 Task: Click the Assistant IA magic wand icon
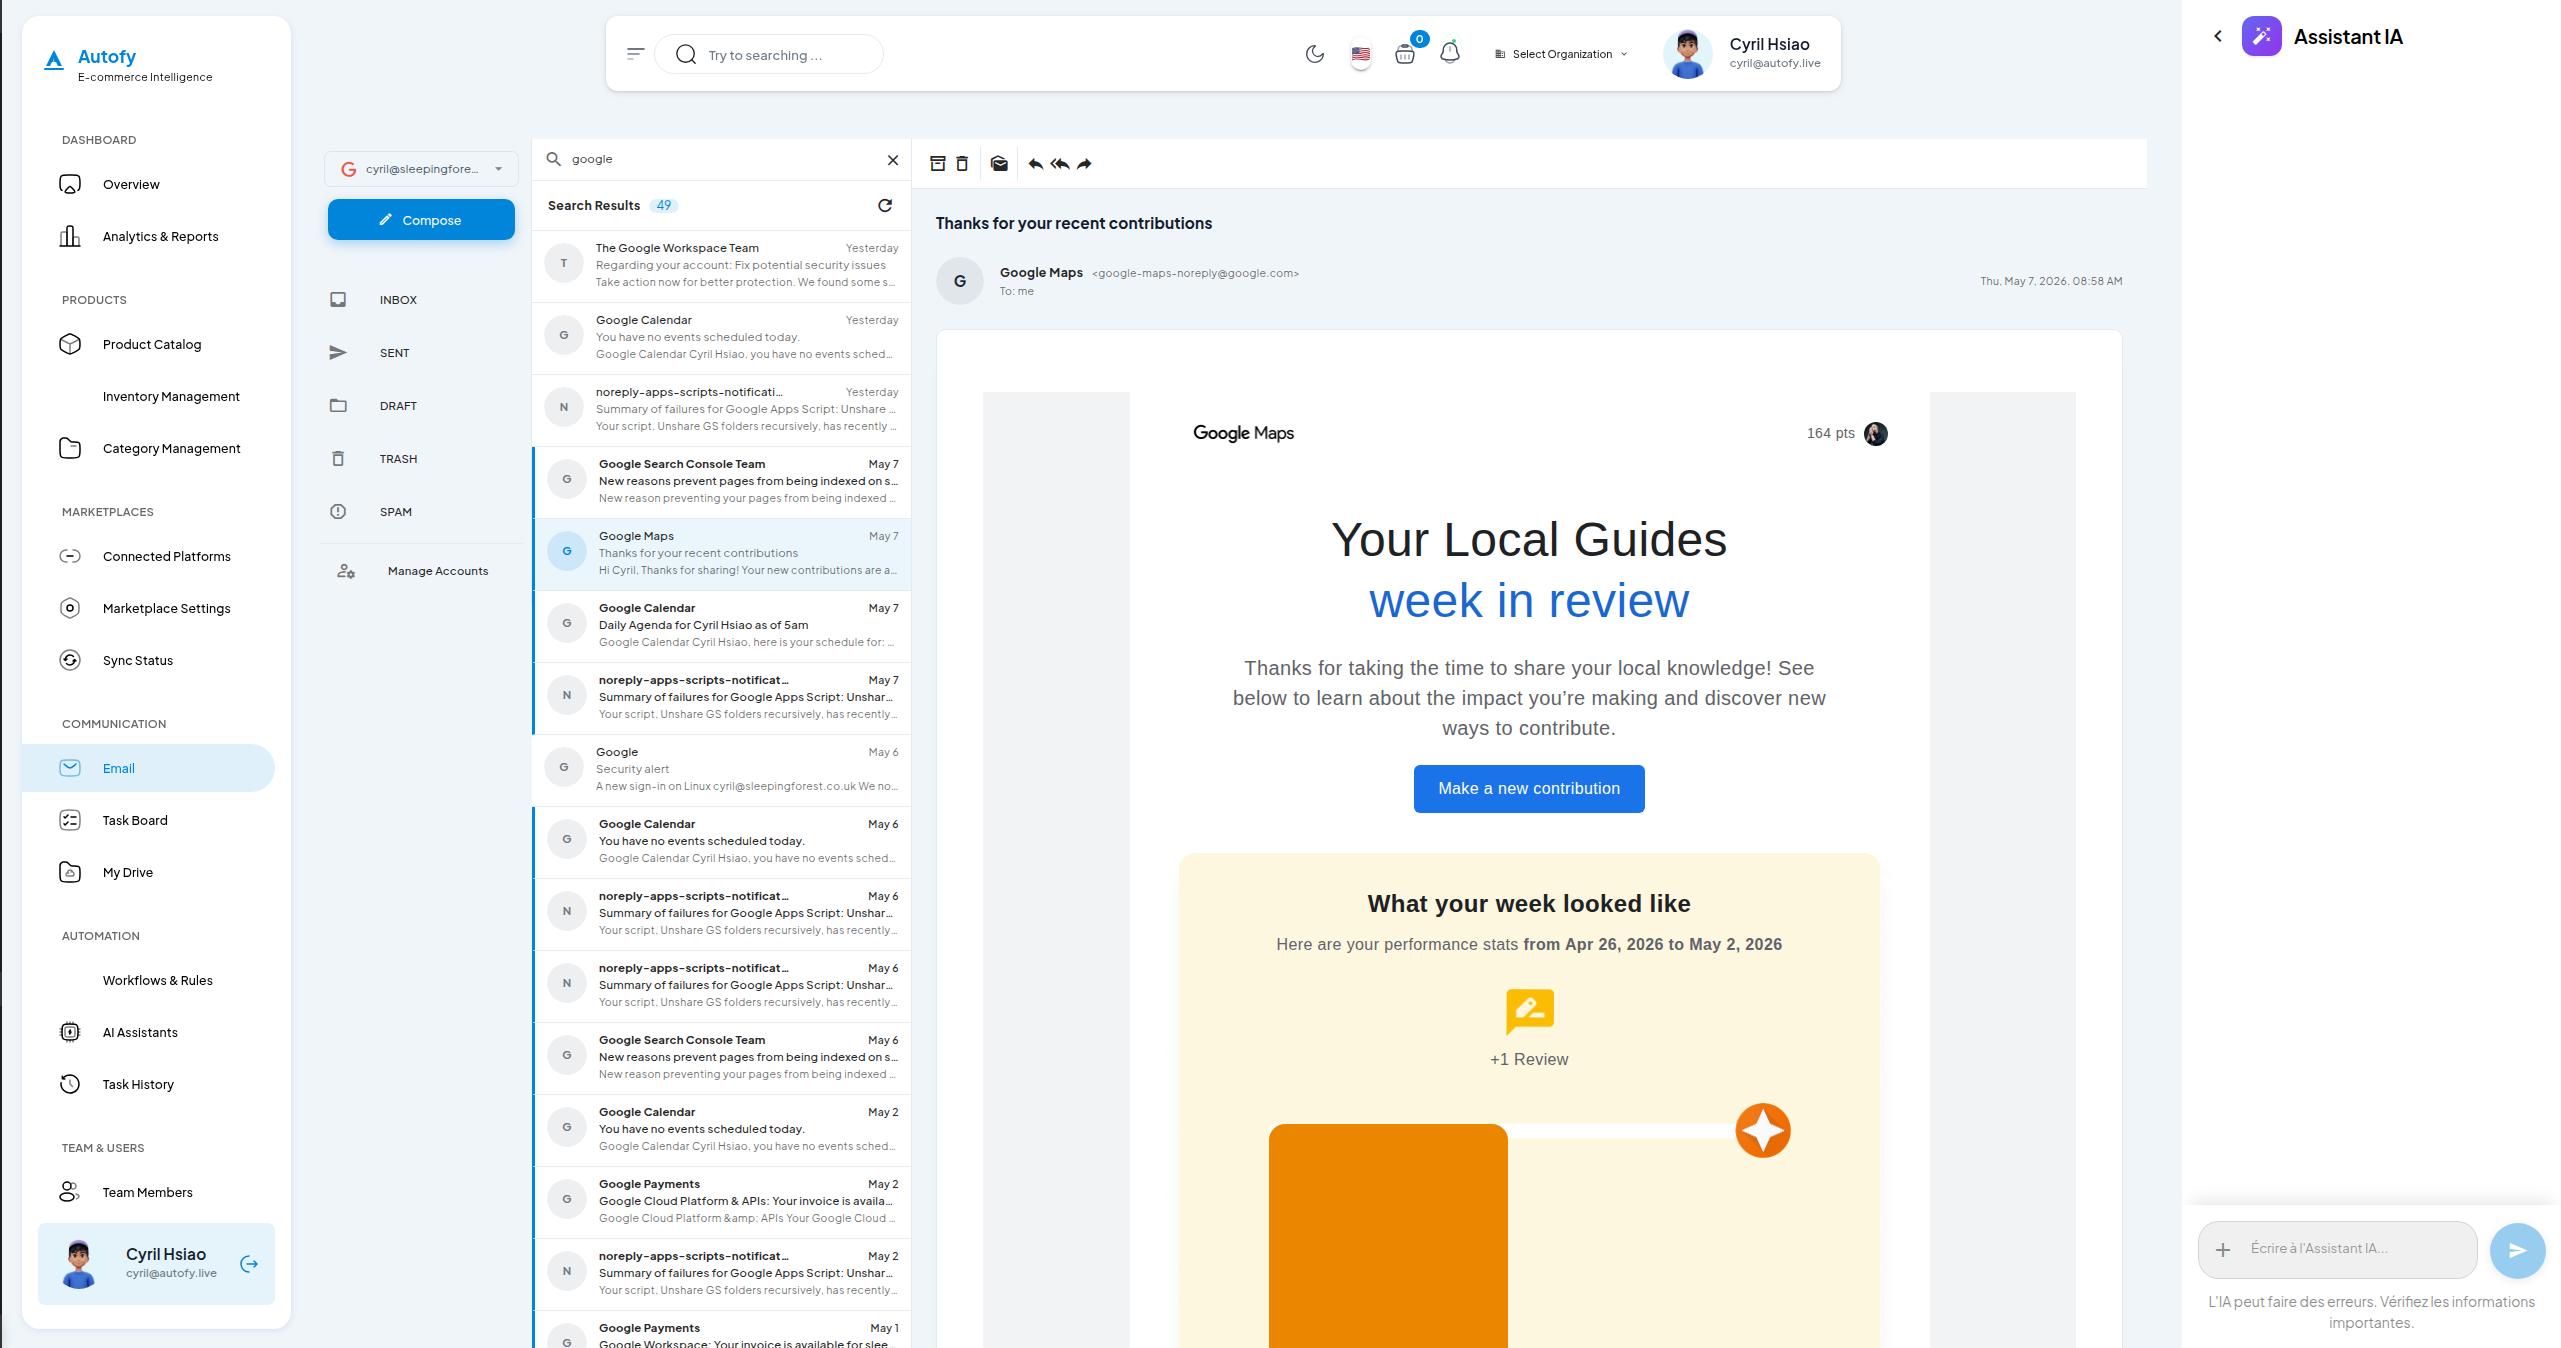(2262, 36)
